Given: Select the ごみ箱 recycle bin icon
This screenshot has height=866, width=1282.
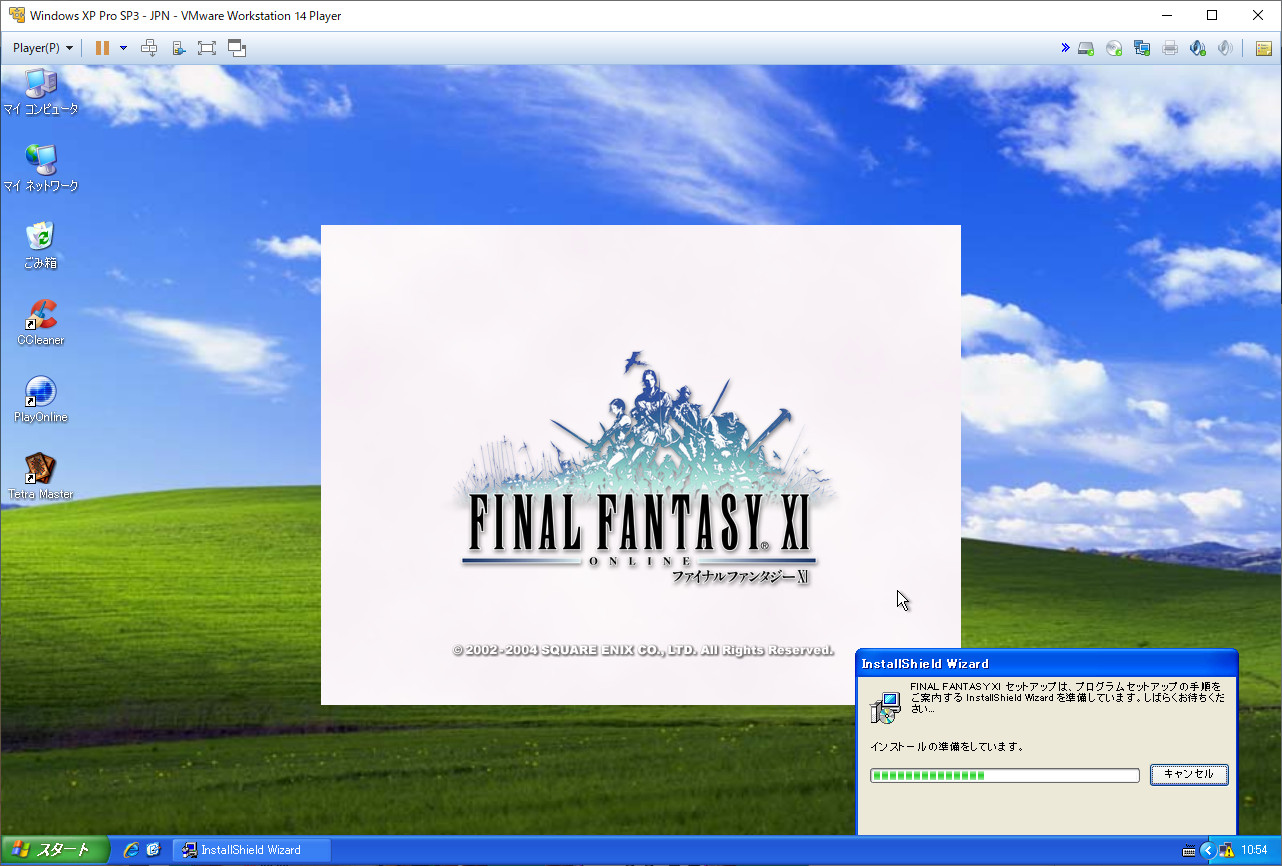Looking at the screenshot, I should tap(40, 245).
